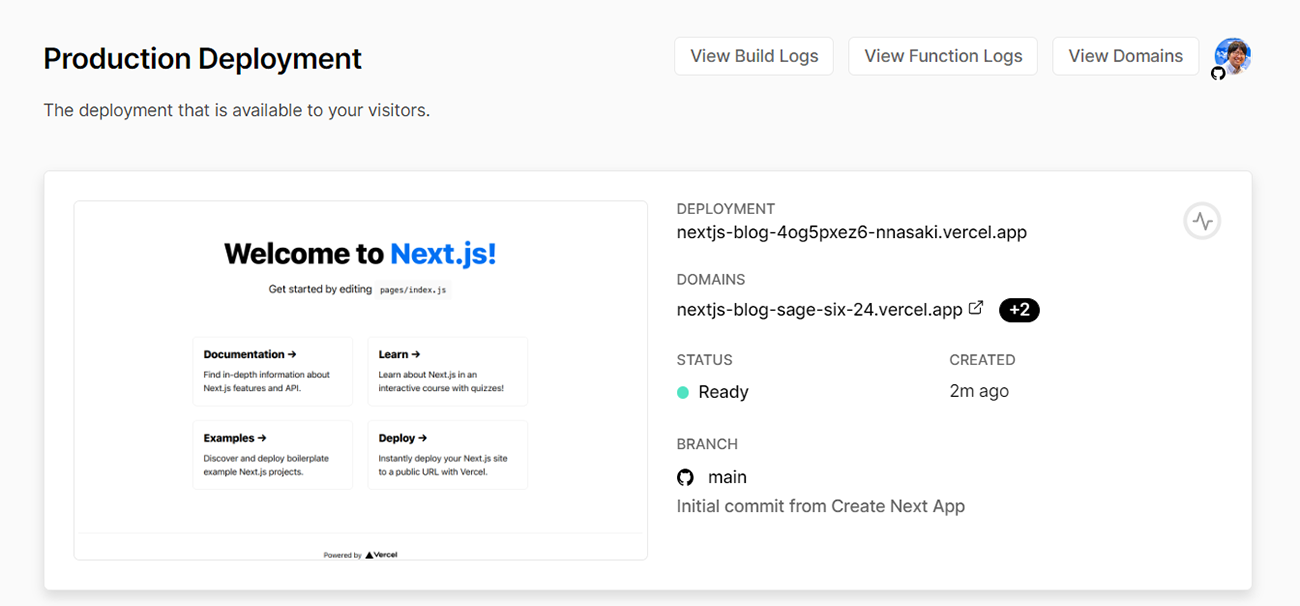The image size is (1300, 606).
Task: Click the Examples card in preview
Action: [x=273, y=455]
